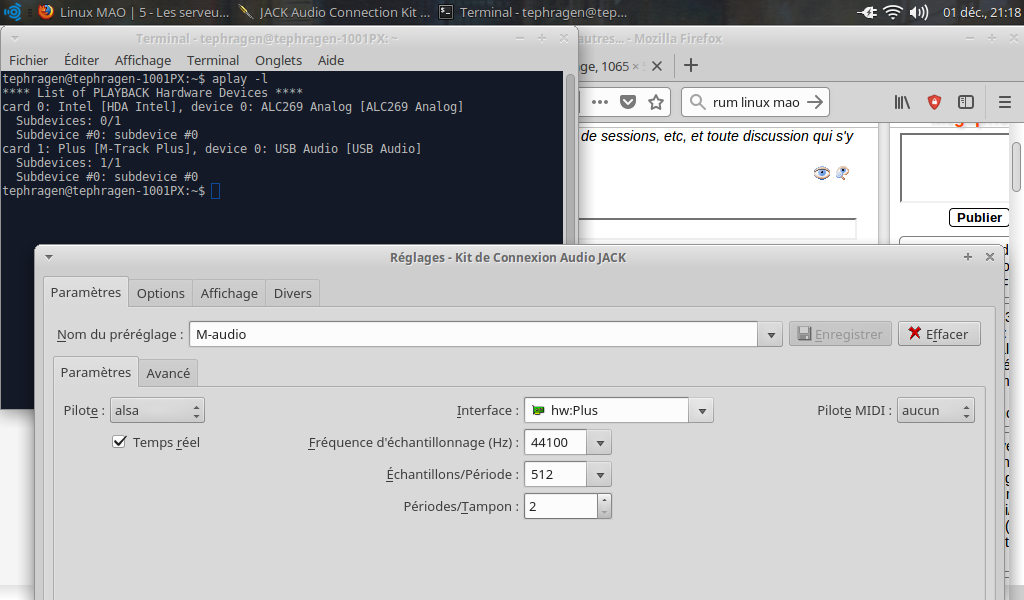Open Firefox library icon
This screenshot has width=1024, height=600.
[x=902, y=102]
